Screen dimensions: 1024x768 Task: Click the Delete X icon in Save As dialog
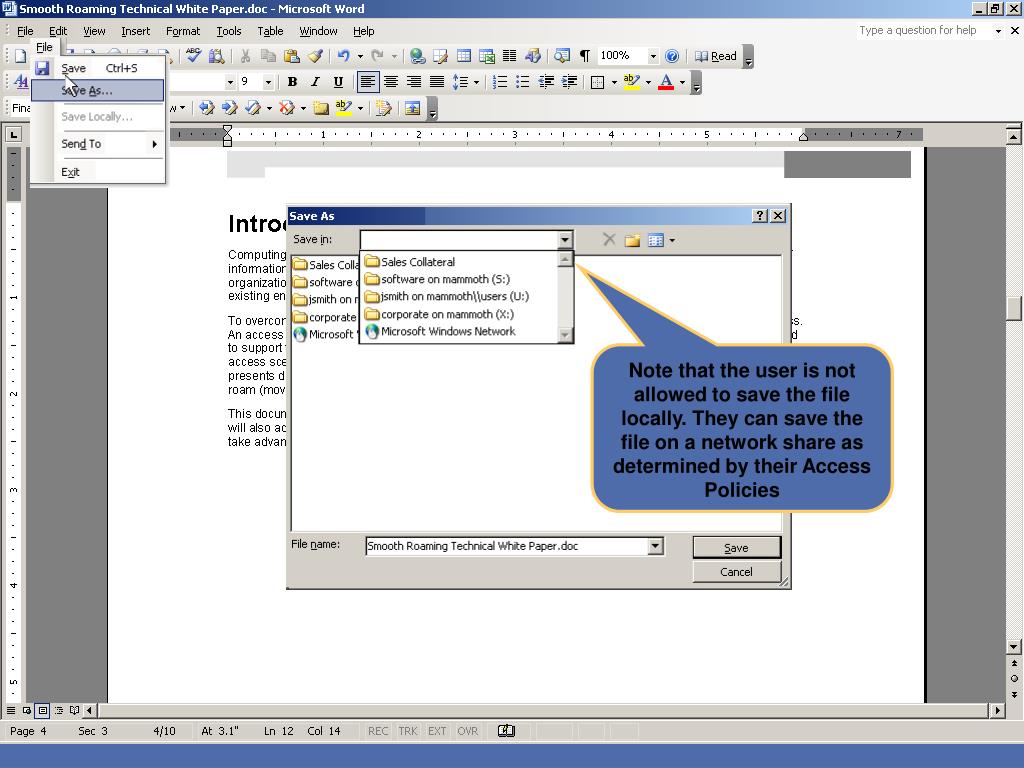pos(609,240)
